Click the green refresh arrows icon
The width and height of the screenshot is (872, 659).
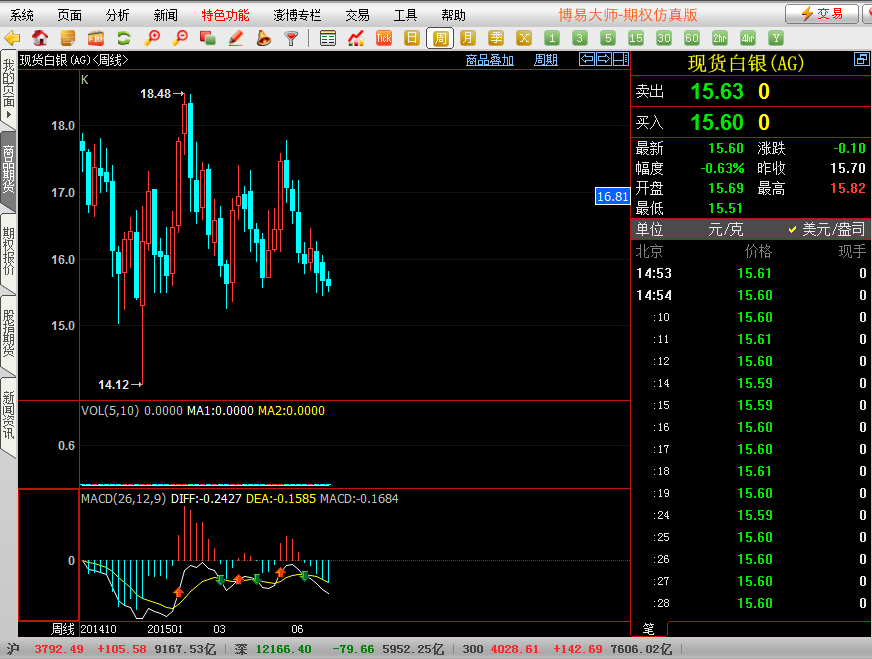click(124, 38)
